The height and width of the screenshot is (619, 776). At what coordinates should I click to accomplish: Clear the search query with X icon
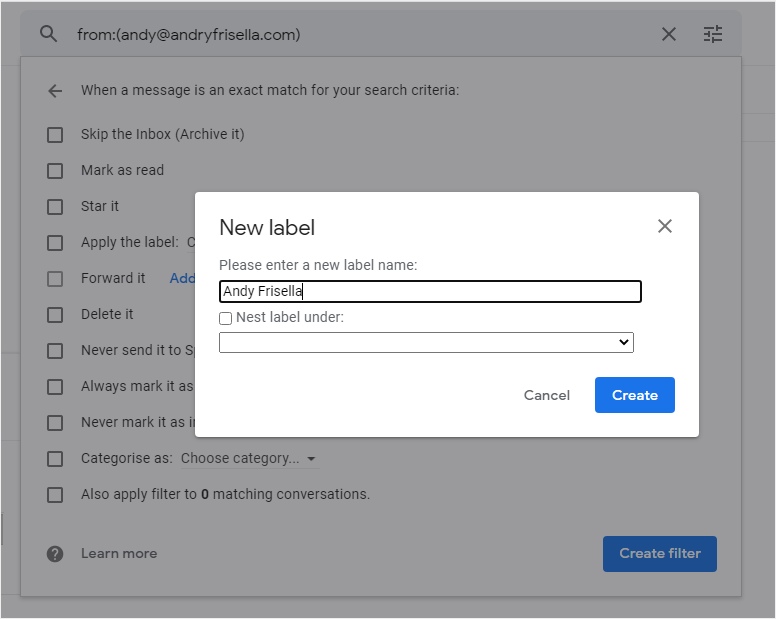[x=669, y=34]
